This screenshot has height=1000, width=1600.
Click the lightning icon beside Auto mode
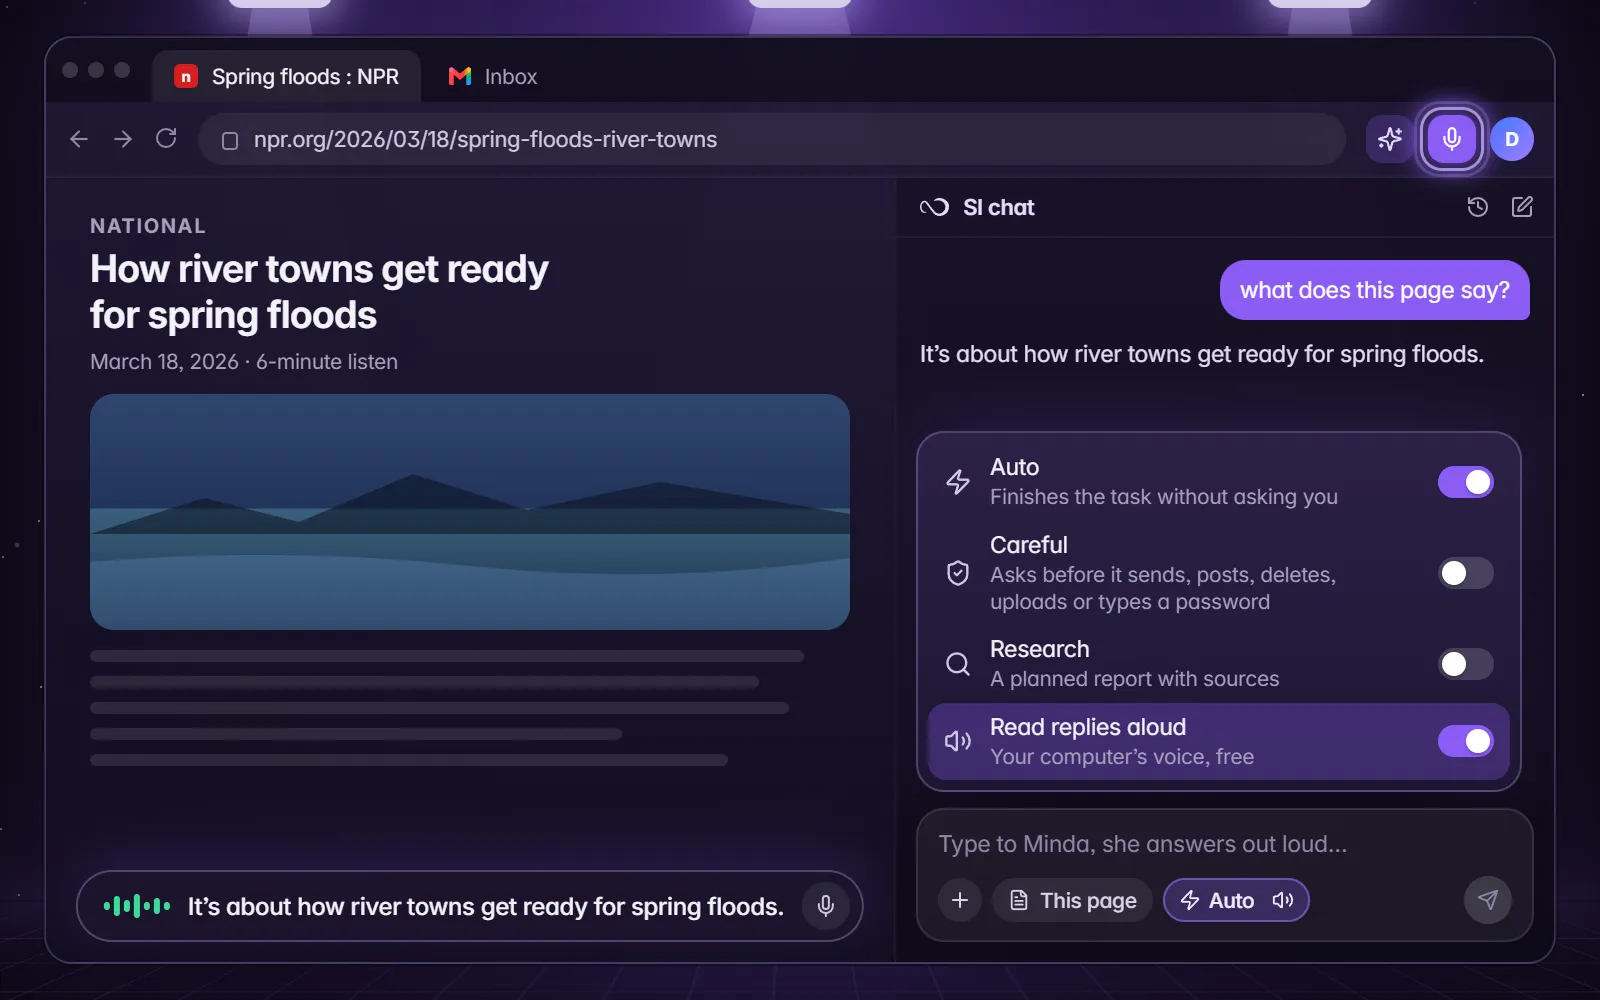point(958,482)
